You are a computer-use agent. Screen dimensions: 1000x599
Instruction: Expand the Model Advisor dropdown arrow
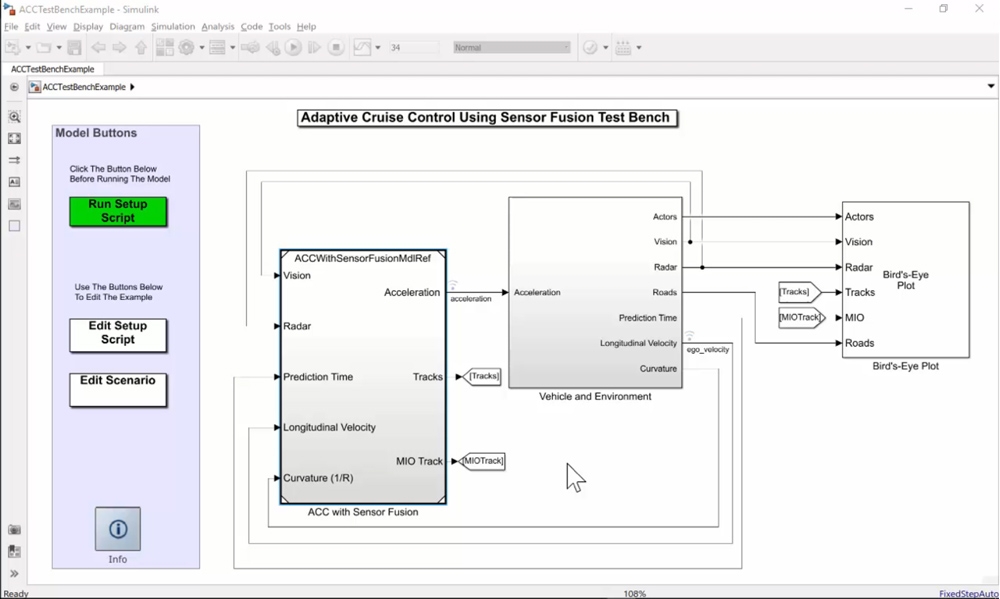pyautogui.click(x=606, y=48)
